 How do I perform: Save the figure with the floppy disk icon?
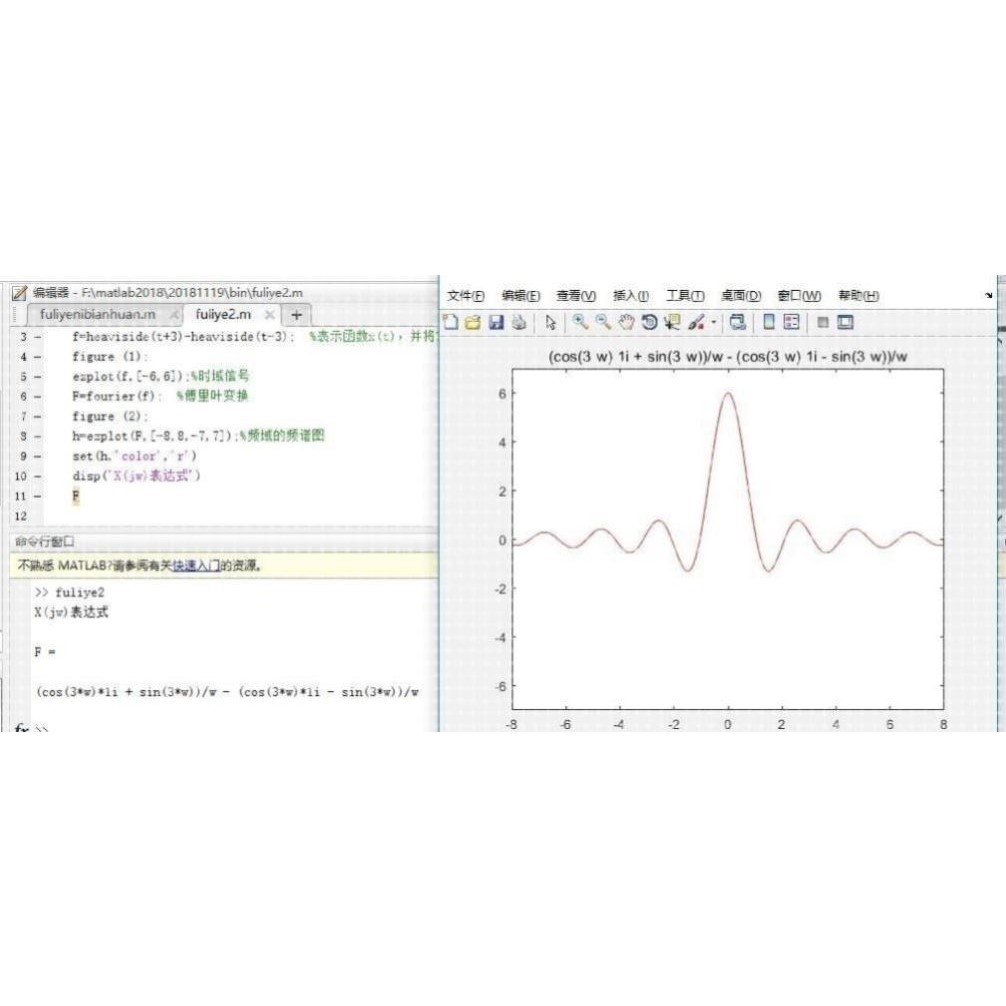pos(496,322)
